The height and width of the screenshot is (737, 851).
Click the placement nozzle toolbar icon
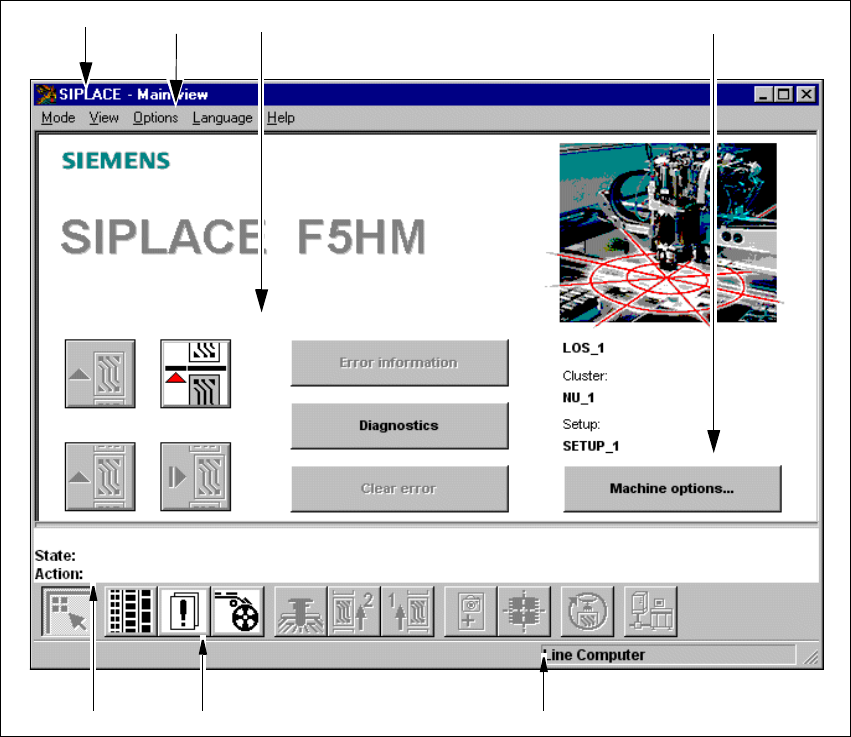[x=301, y=611]
